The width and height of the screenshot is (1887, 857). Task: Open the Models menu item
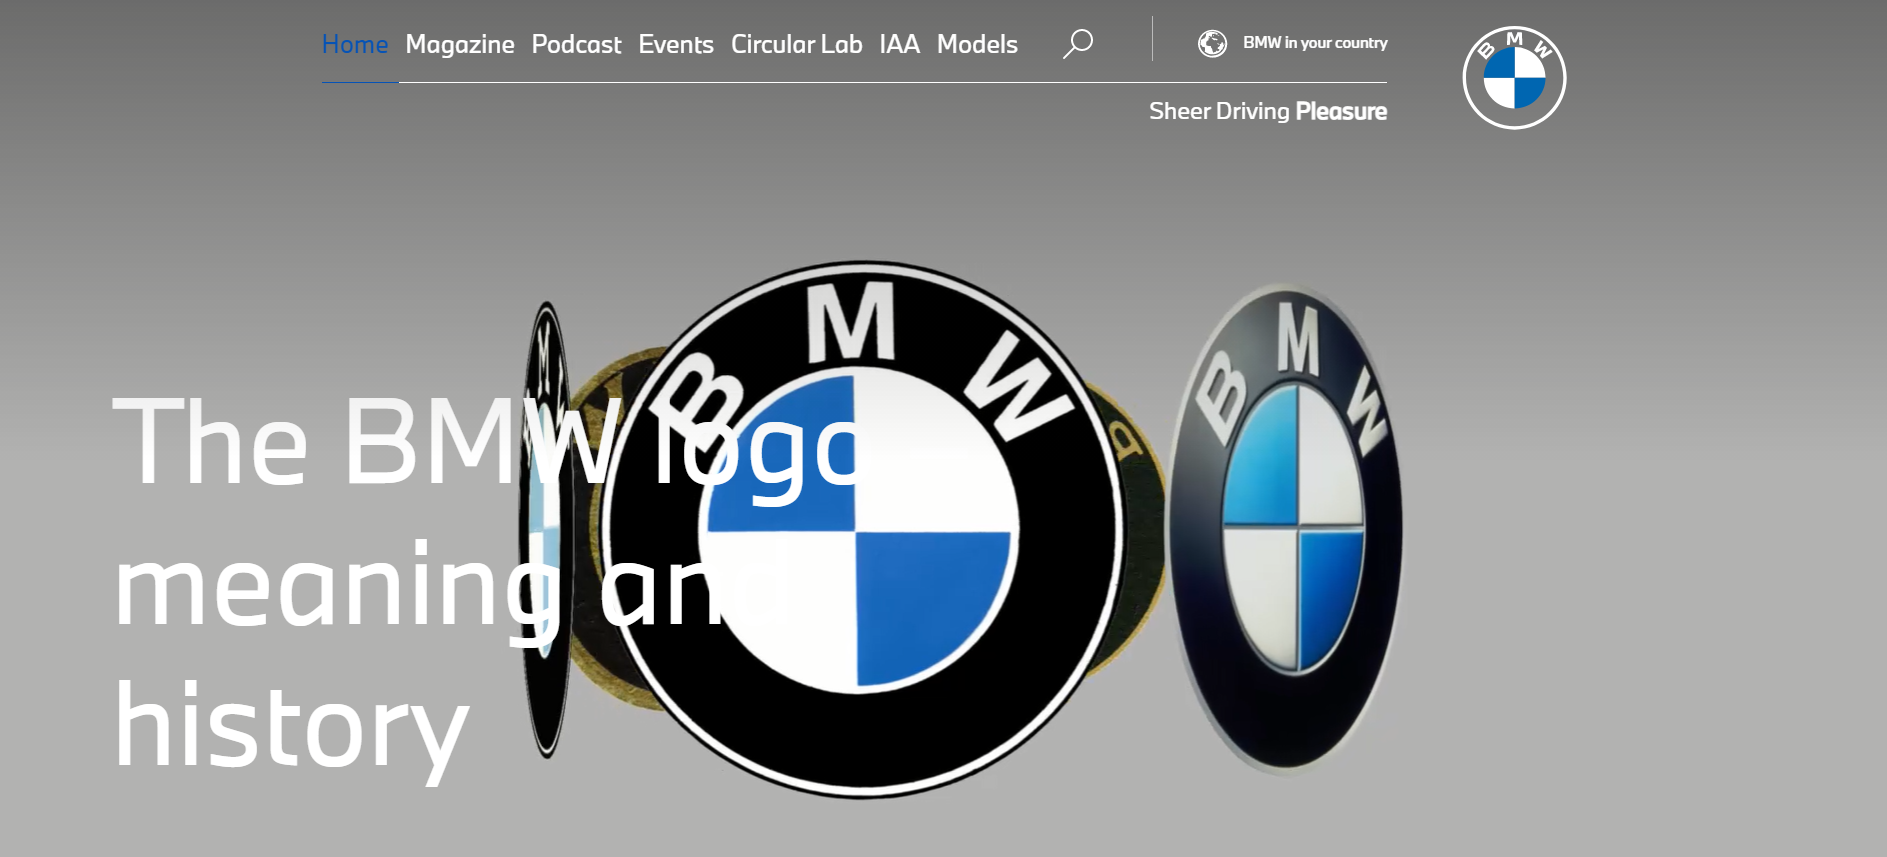pyautogui.click(x=977, y=45)
